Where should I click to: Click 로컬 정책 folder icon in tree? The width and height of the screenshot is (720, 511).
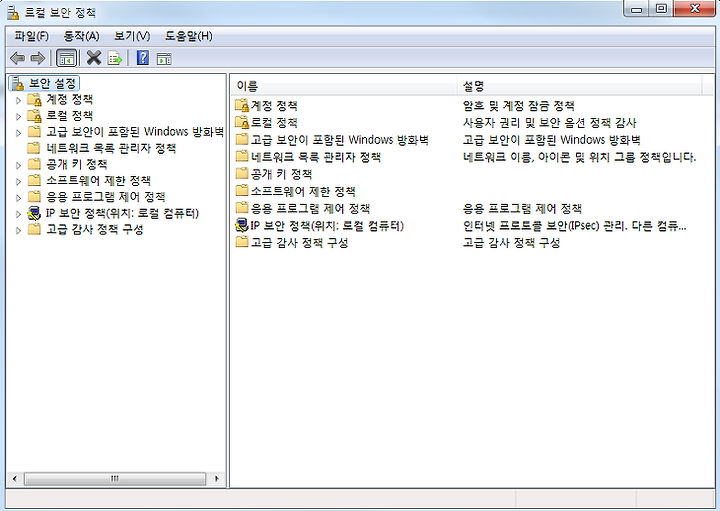(34, 115)
